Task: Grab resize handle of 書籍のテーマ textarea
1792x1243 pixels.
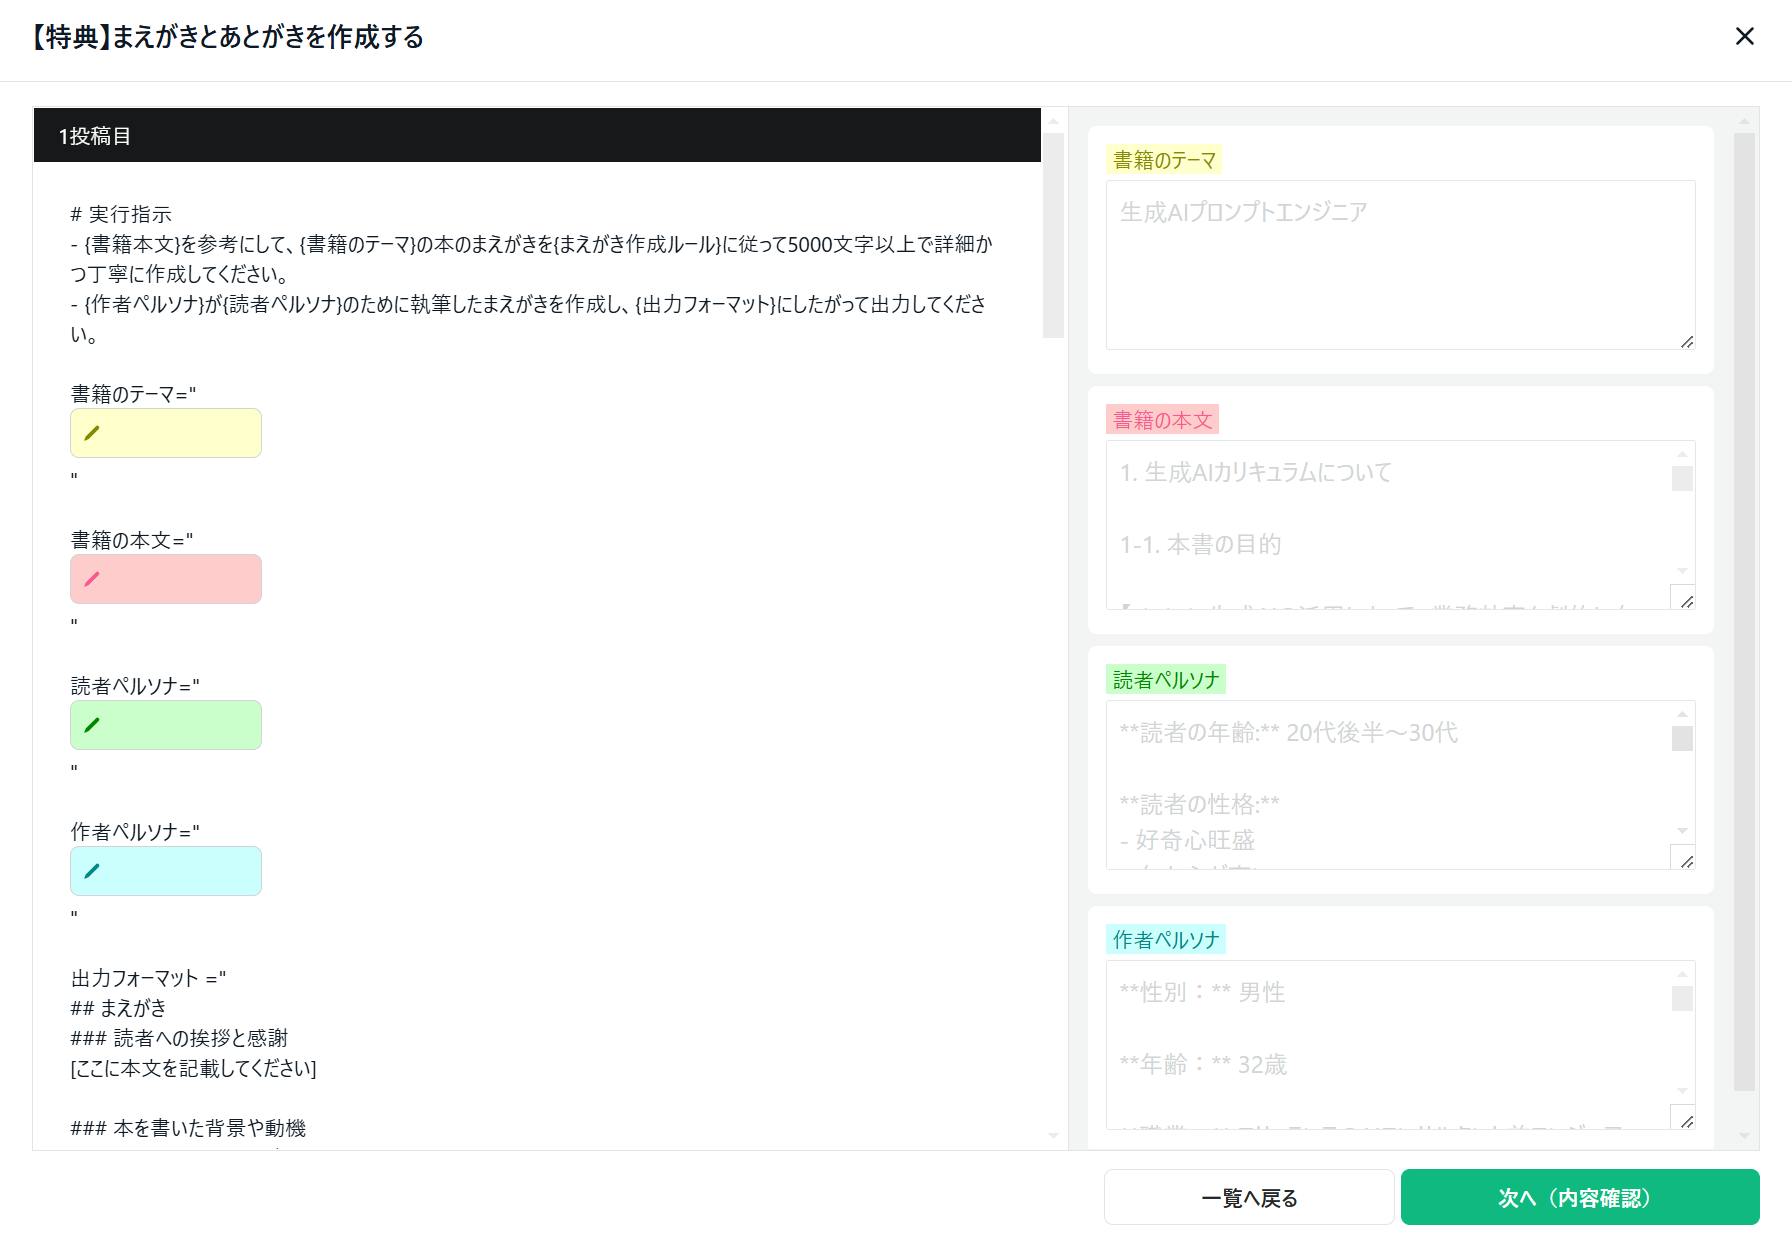Action: tap(1687, 342)
